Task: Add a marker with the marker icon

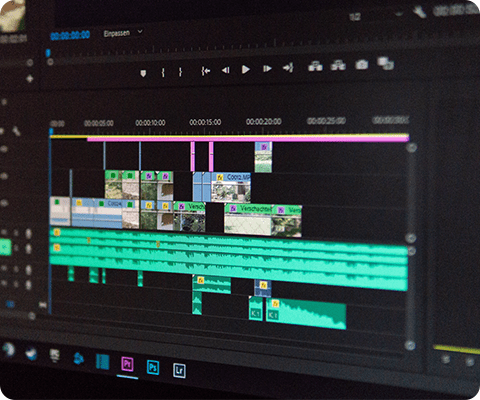Action: pyautogui.click(x=143, y=73)
